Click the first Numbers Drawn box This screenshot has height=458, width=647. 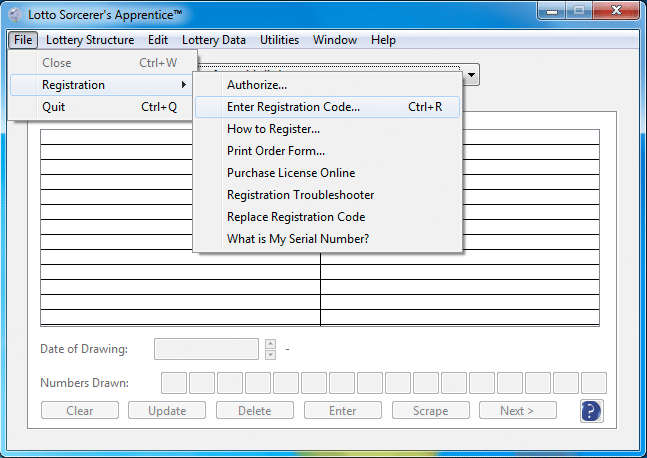174,383
